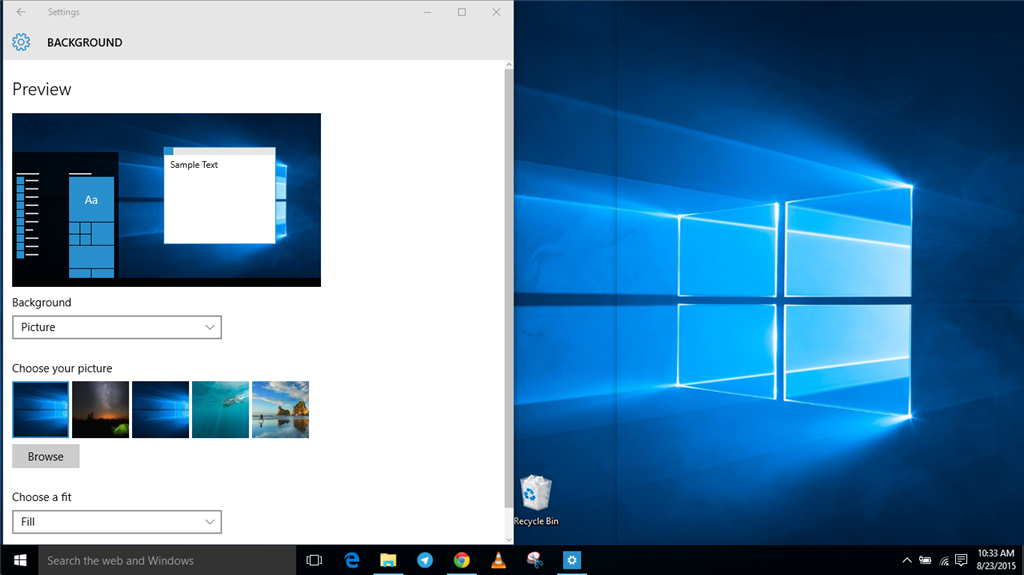Click the Browse button
The image size is (1024, 575).
(46, 456)
